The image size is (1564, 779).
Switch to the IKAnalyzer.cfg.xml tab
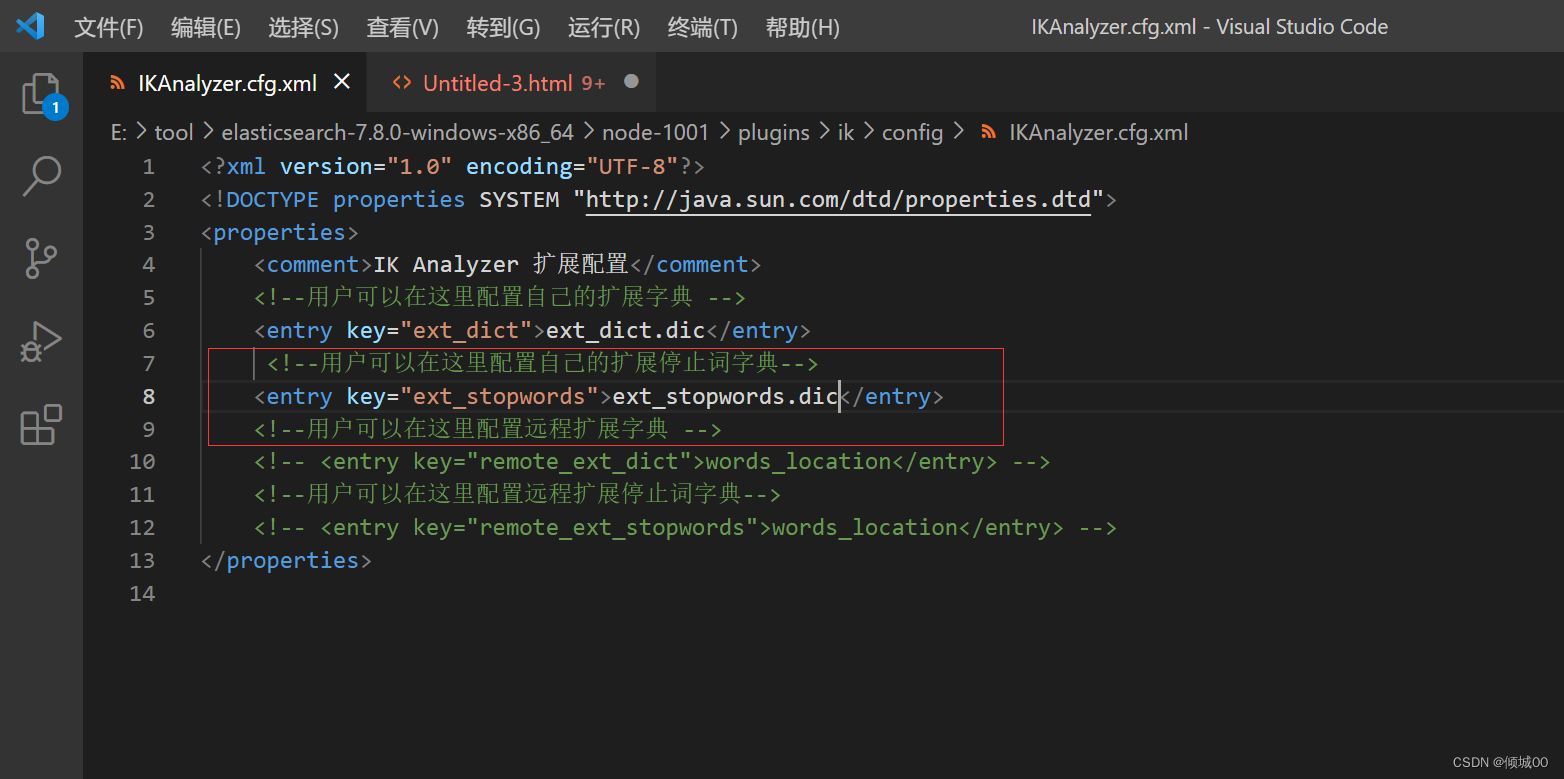(x=227, y=83)
